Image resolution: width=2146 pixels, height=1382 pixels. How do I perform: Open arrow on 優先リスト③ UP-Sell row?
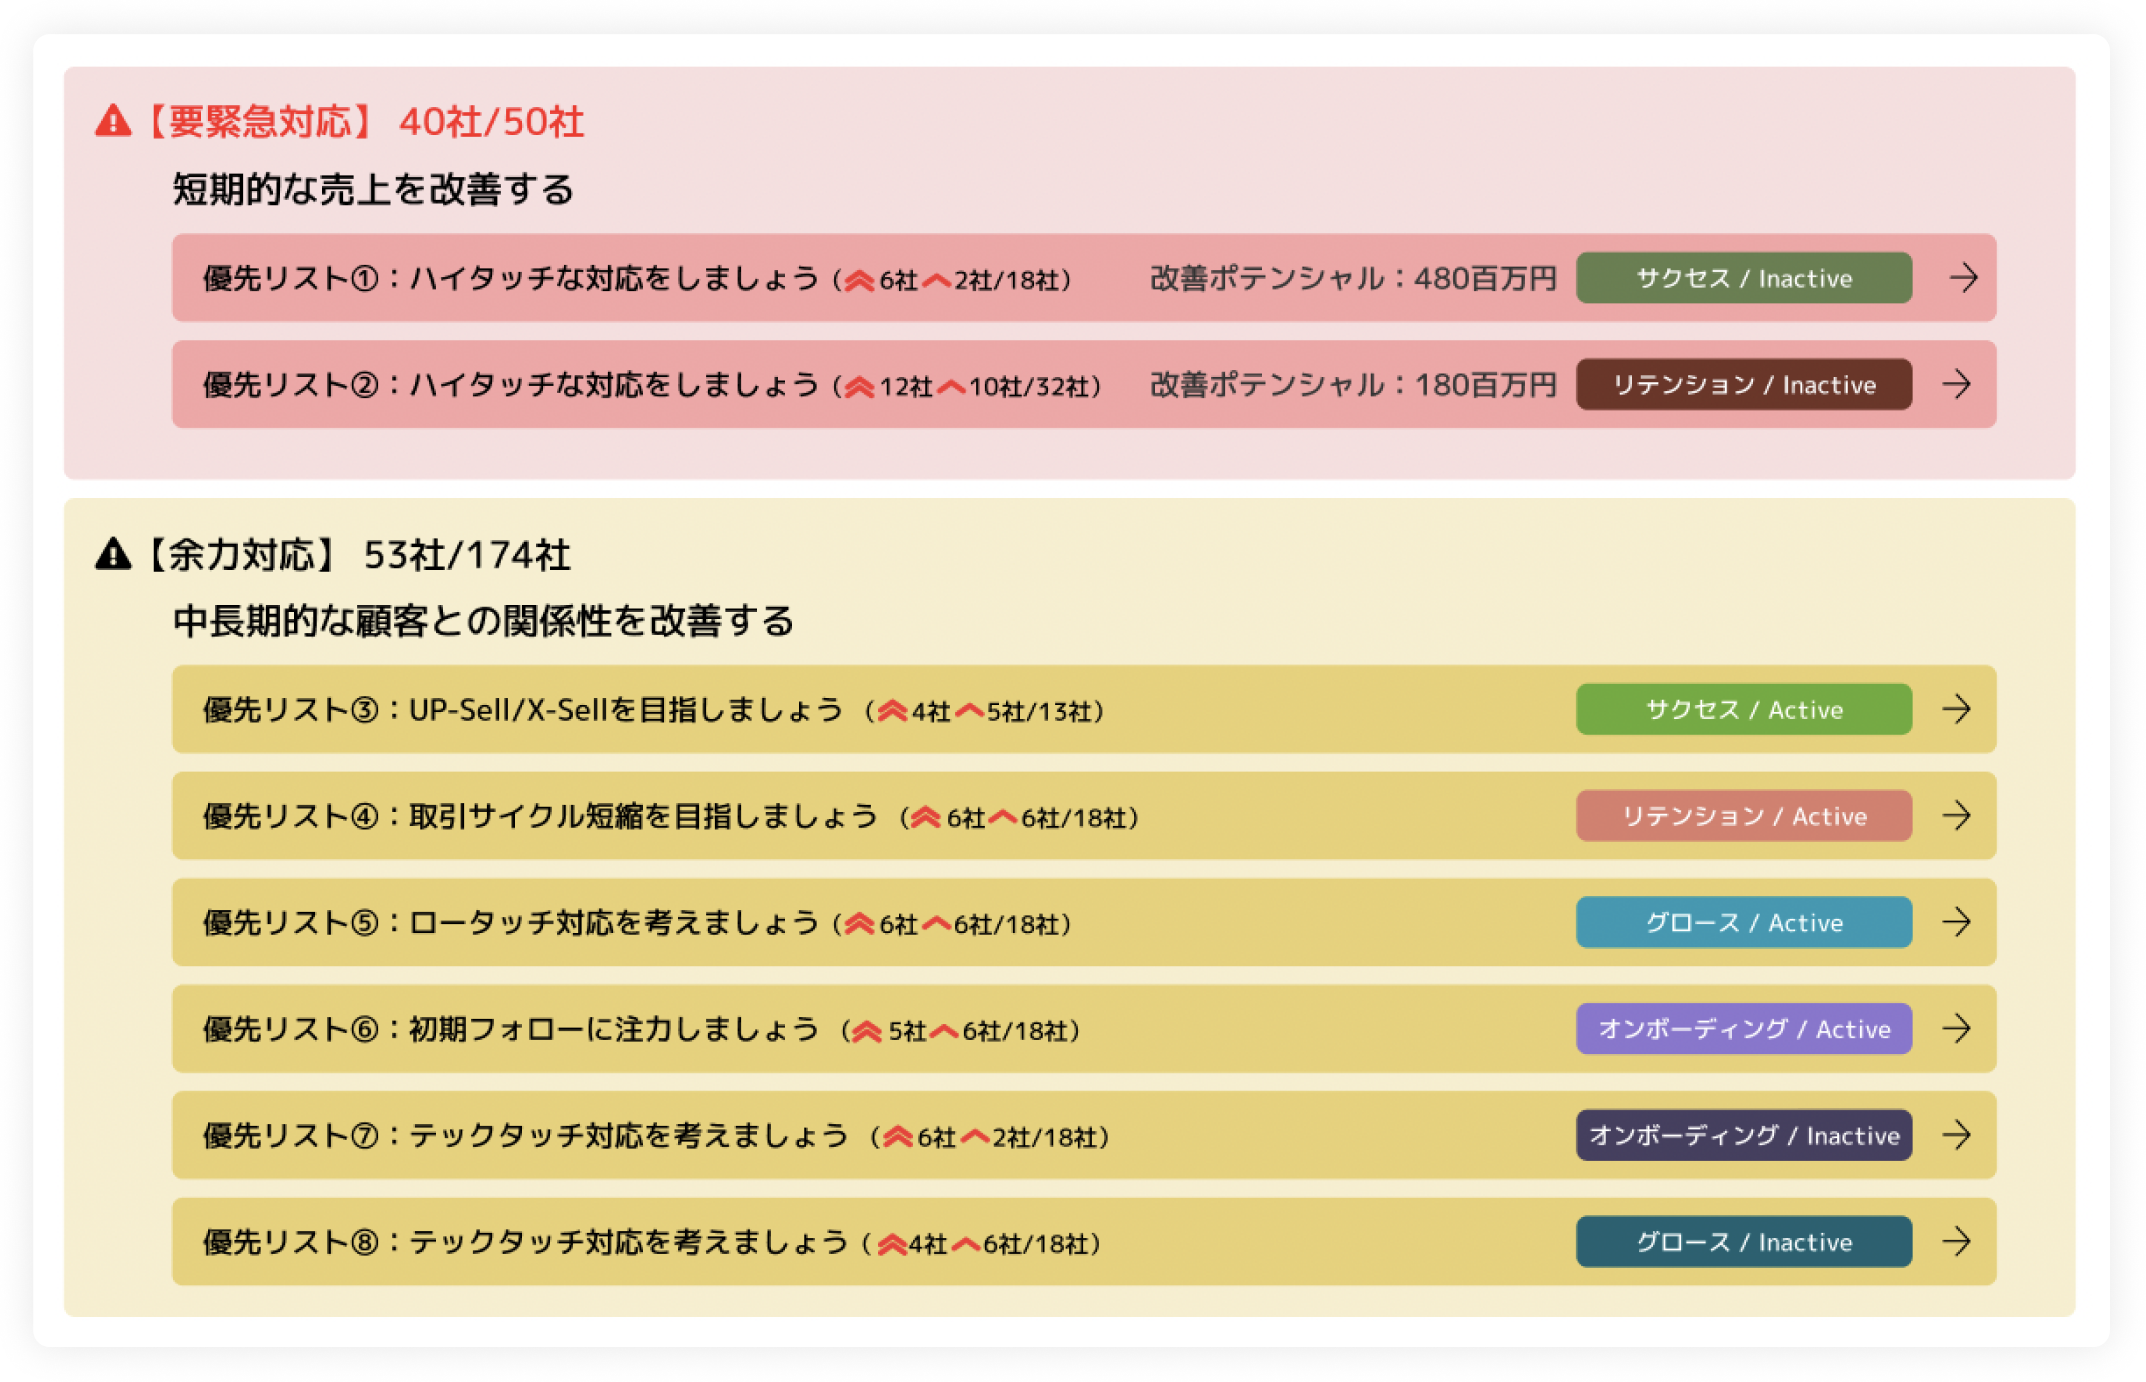pos(1957,710)
